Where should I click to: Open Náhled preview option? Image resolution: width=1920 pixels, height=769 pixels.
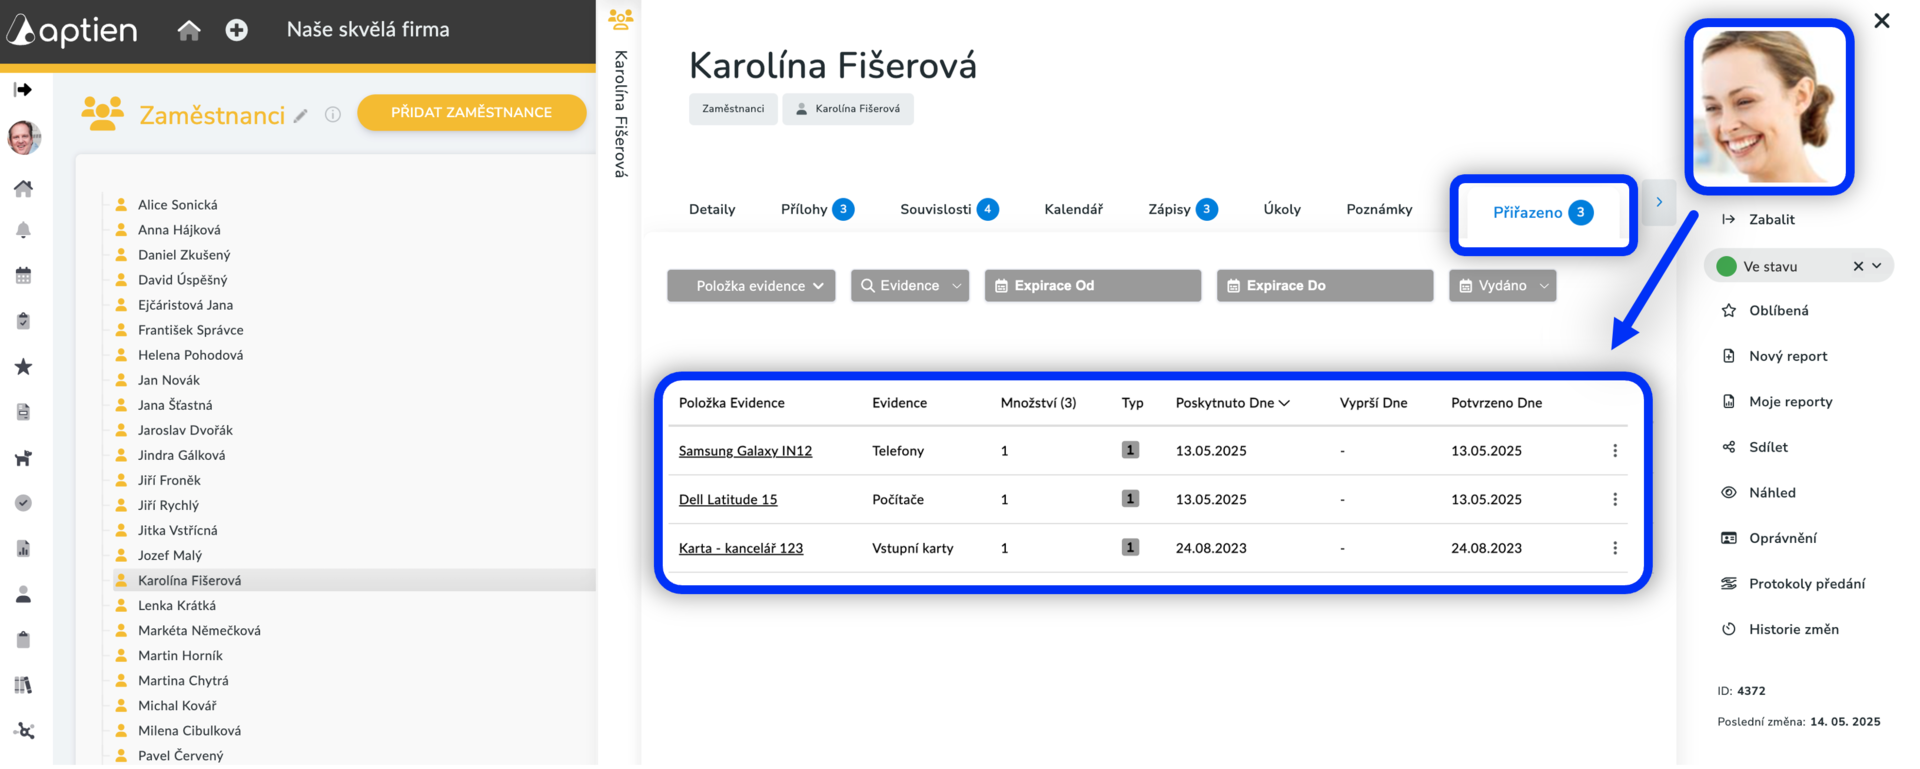pyautogui.click(x=1759, y=493)
